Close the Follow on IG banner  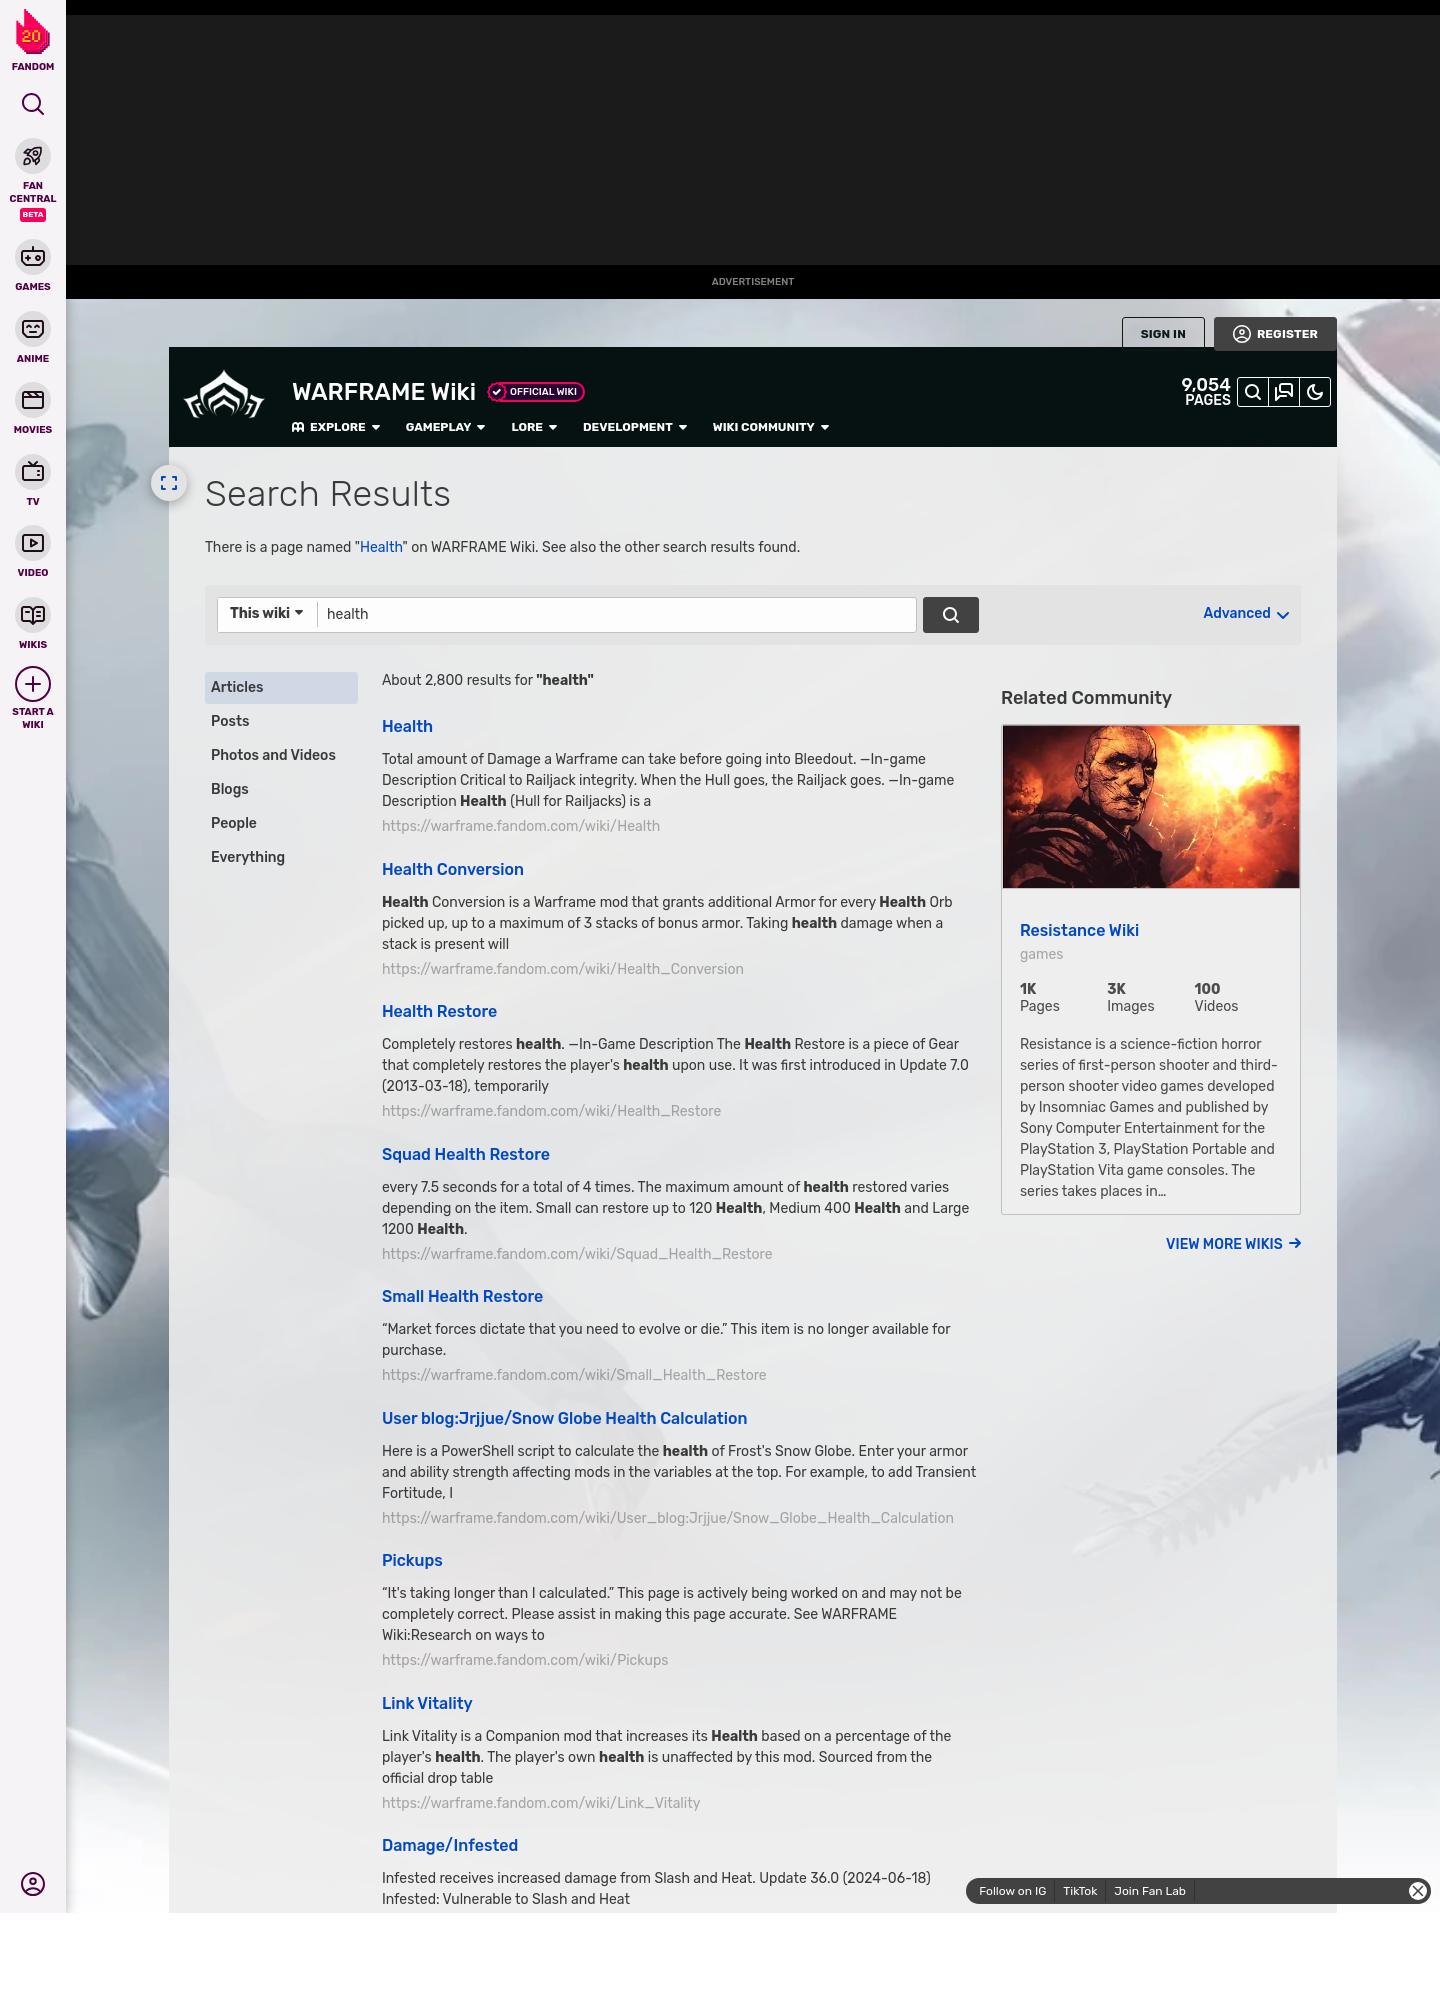point(1418,1891)
